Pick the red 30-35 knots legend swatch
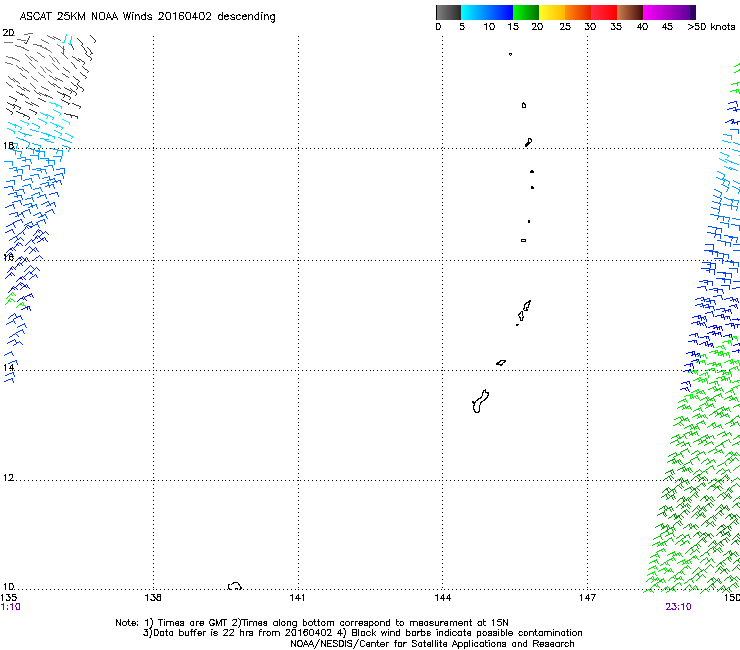 [604, 12]
